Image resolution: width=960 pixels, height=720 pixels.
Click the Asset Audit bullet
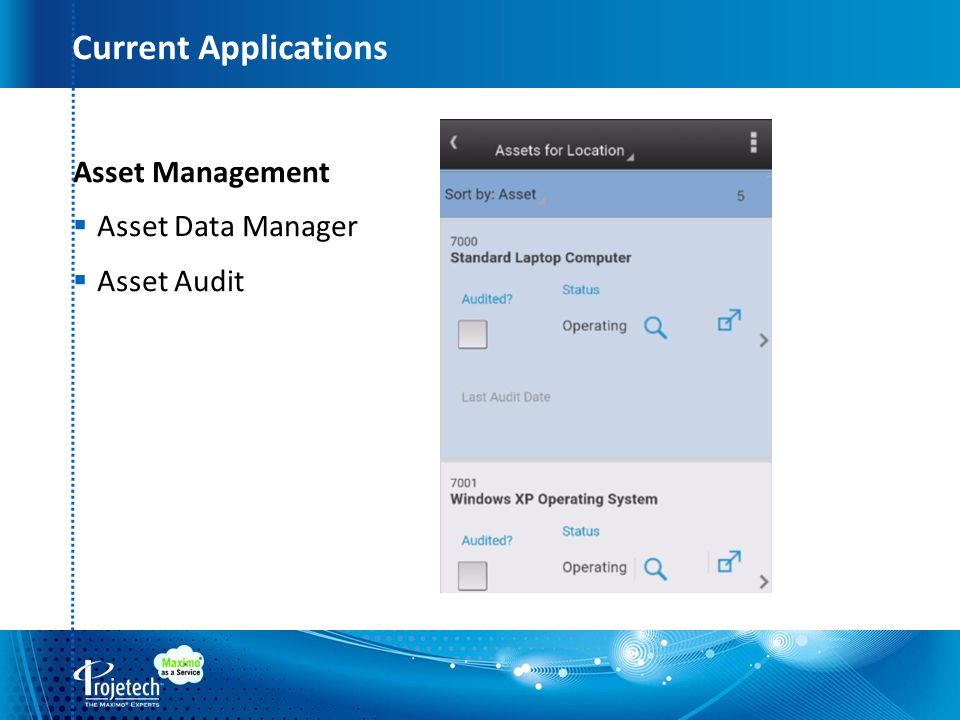tap(170, 282)
